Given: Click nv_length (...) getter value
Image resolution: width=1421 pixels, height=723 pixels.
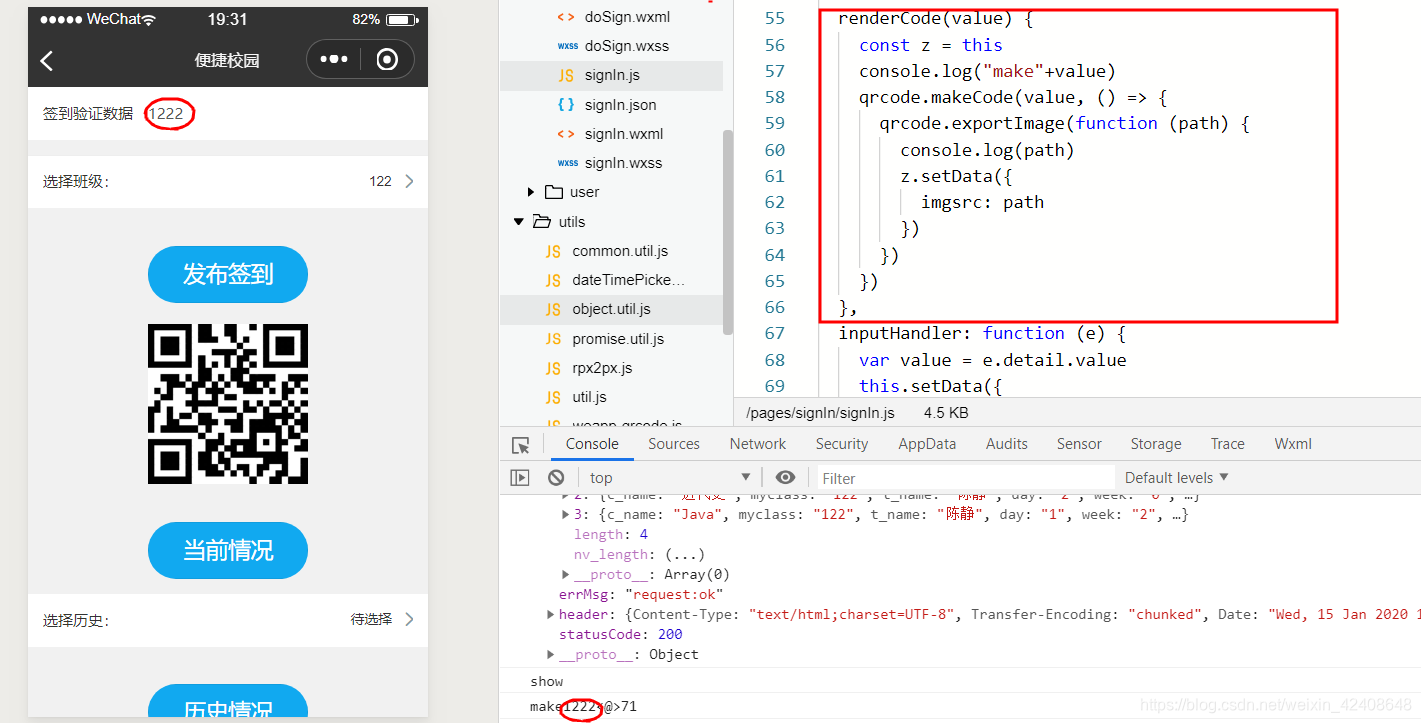Looking at the screenshot, I should point(685,555).
